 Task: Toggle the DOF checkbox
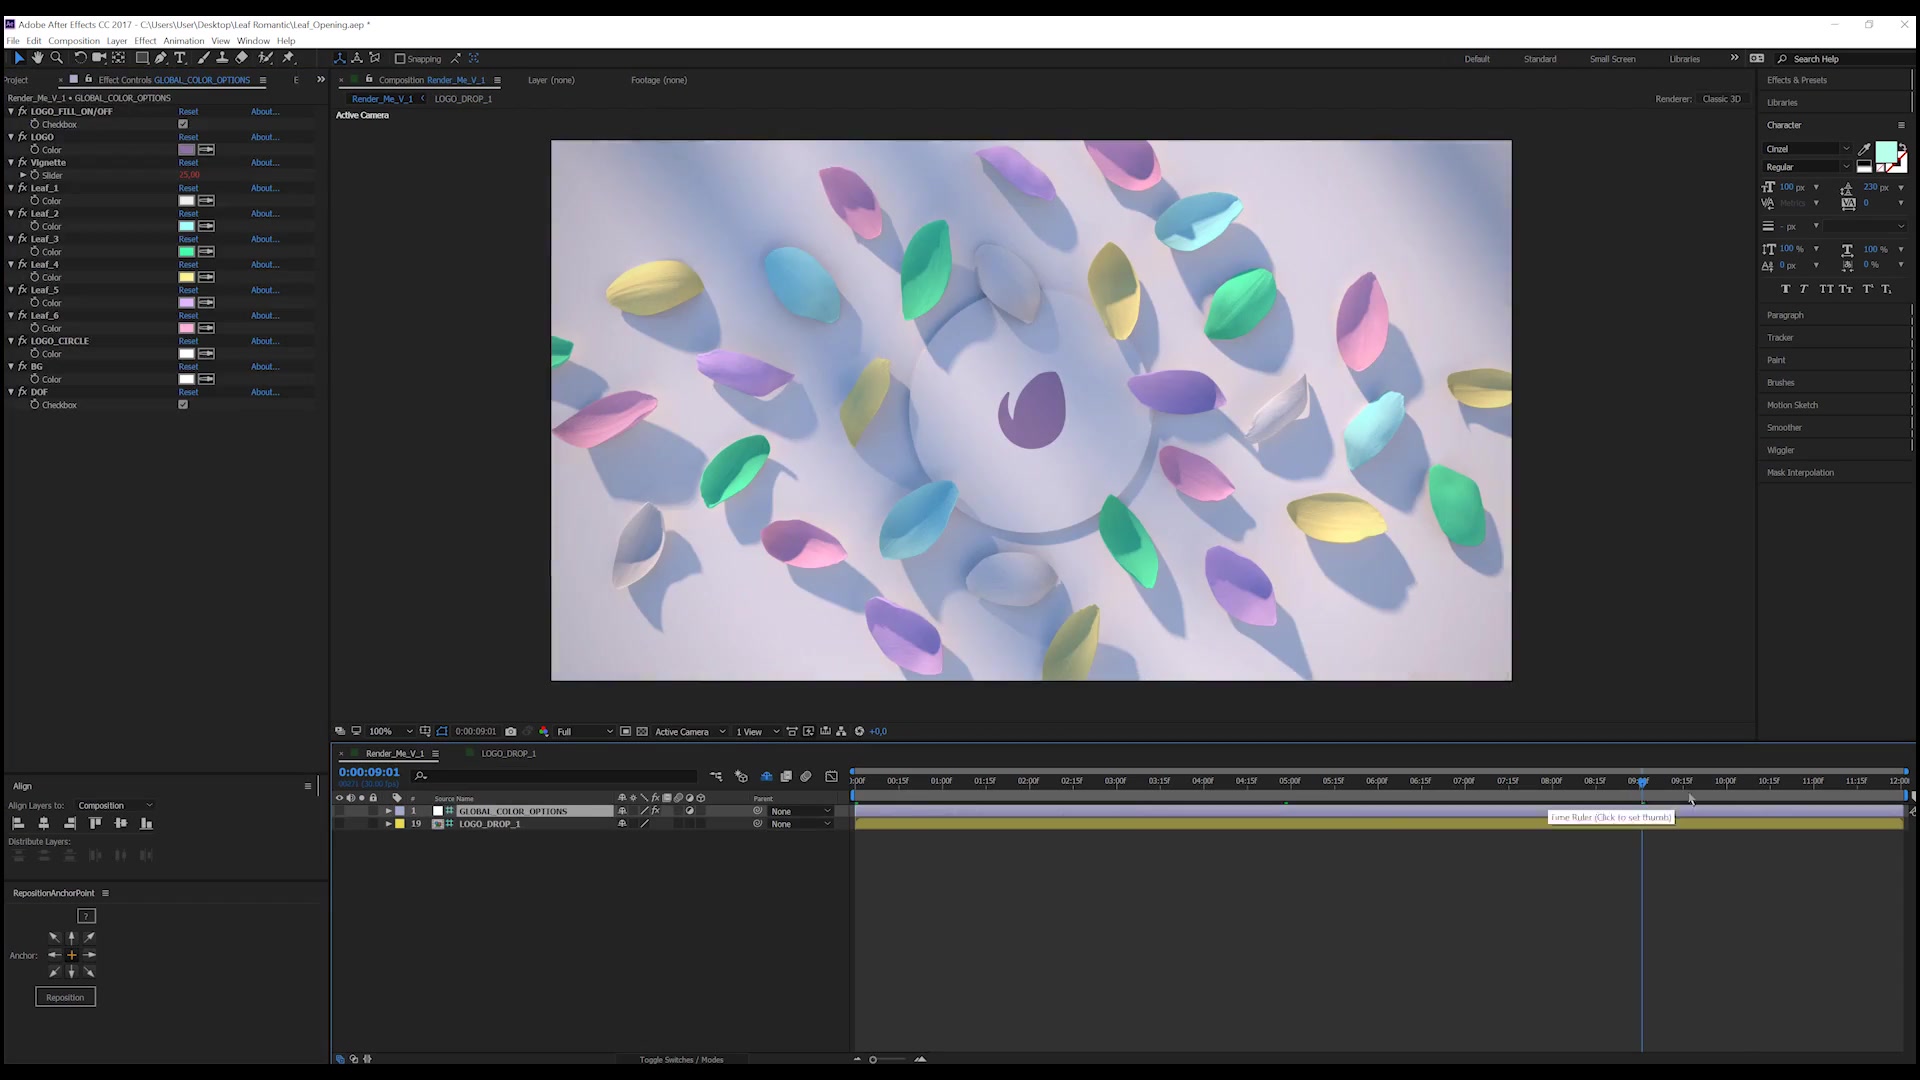tap(183, 405)
